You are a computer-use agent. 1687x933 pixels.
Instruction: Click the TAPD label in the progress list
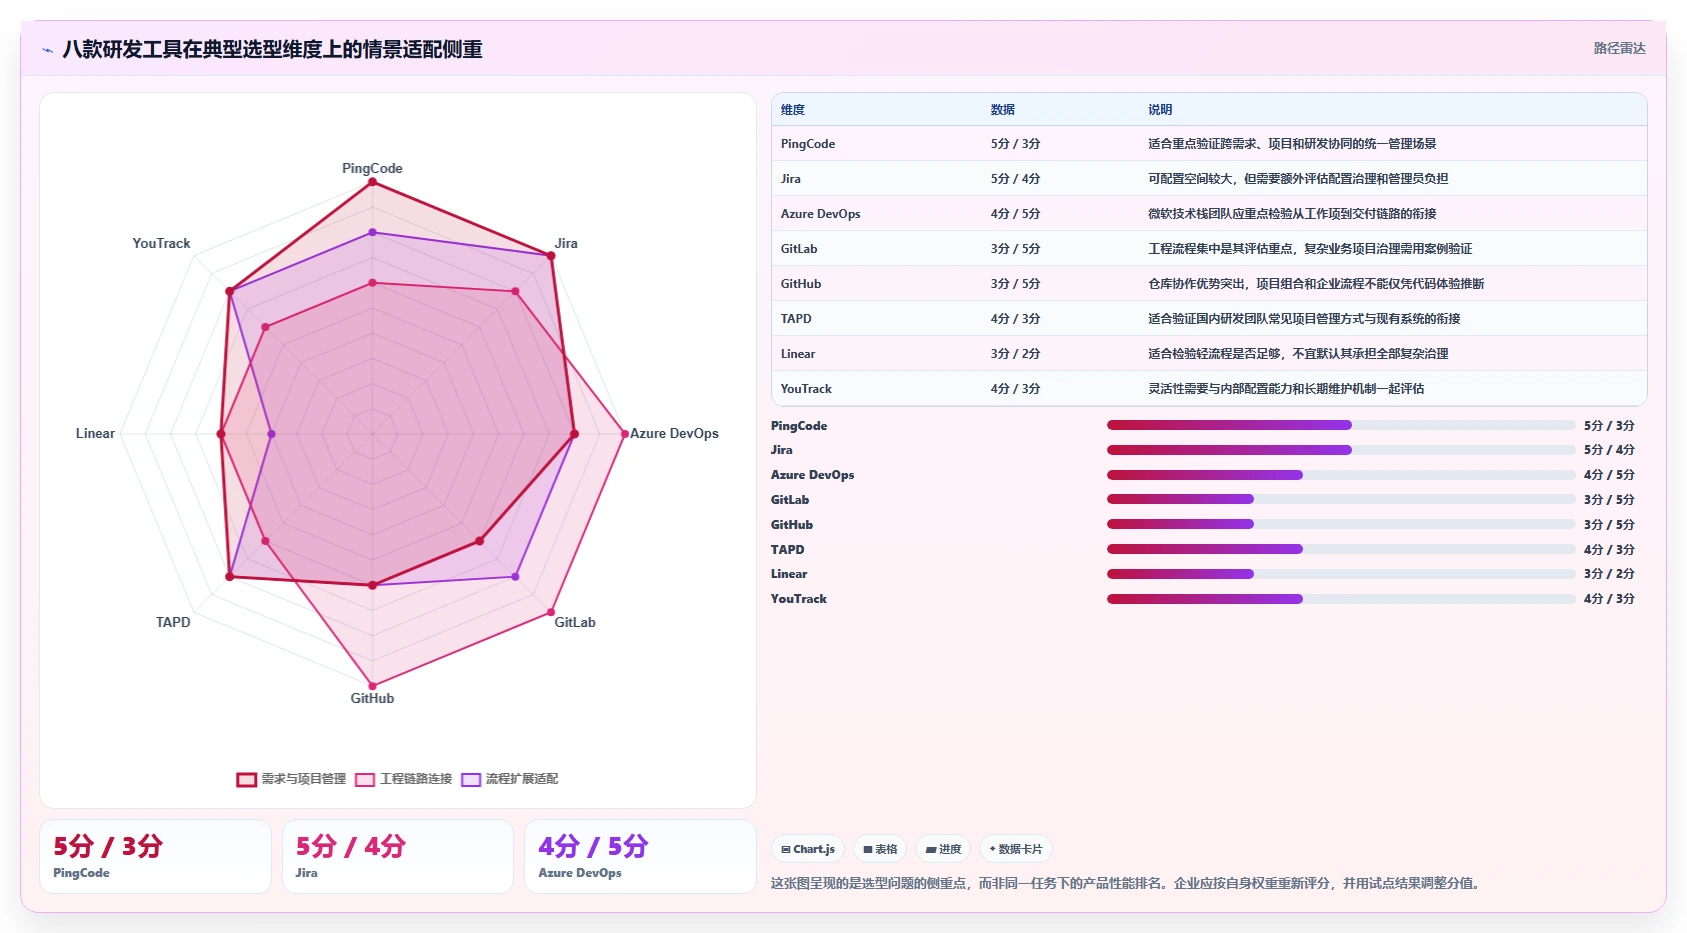pos(787,549)
